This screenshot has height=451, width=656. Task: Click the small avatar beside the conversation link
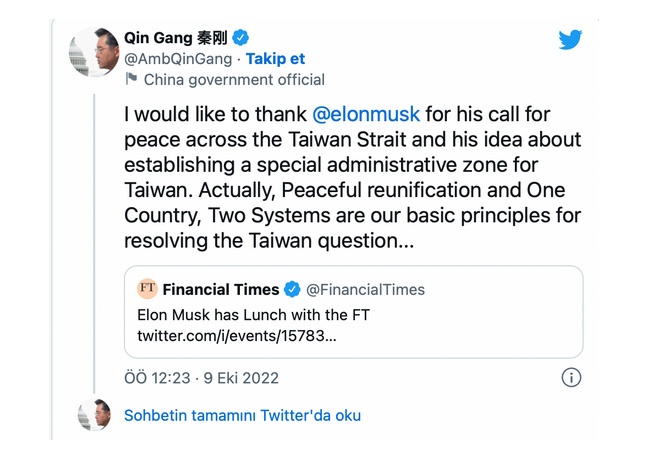pyautogui.click(x=96, y=414)
